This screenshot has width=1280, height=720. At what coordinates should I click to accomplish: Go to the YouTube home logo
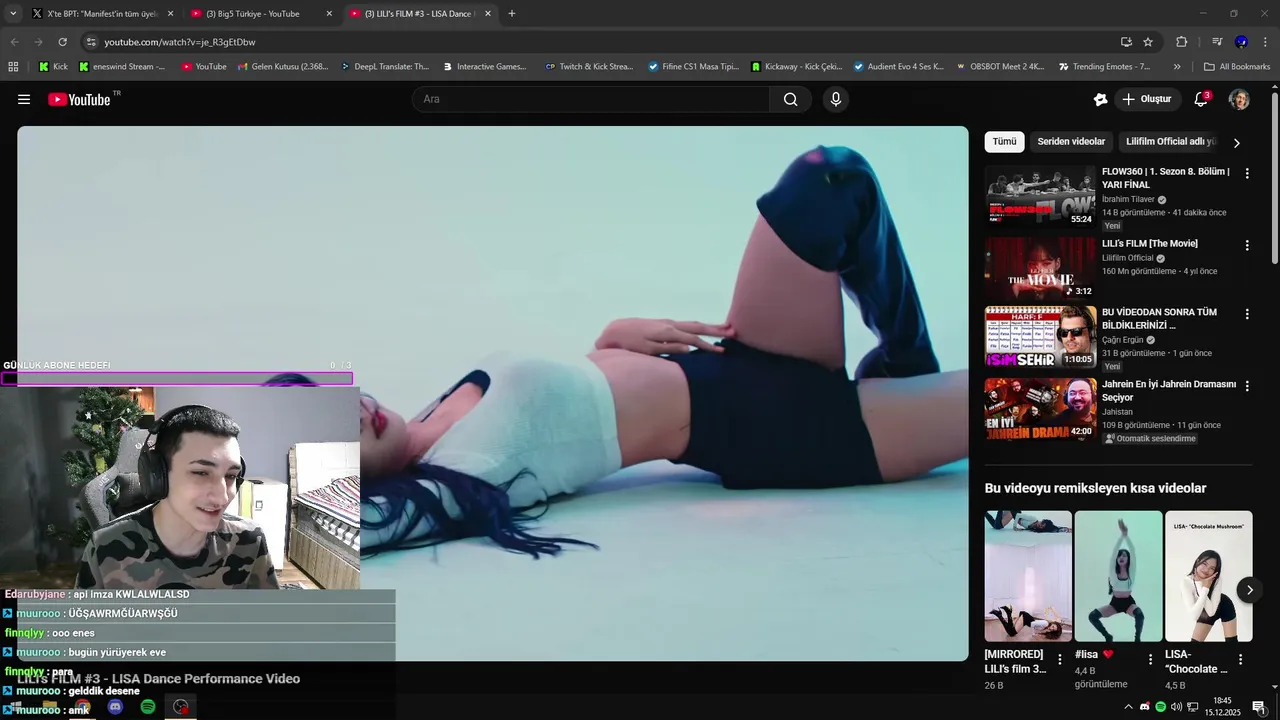click(79, 99)
